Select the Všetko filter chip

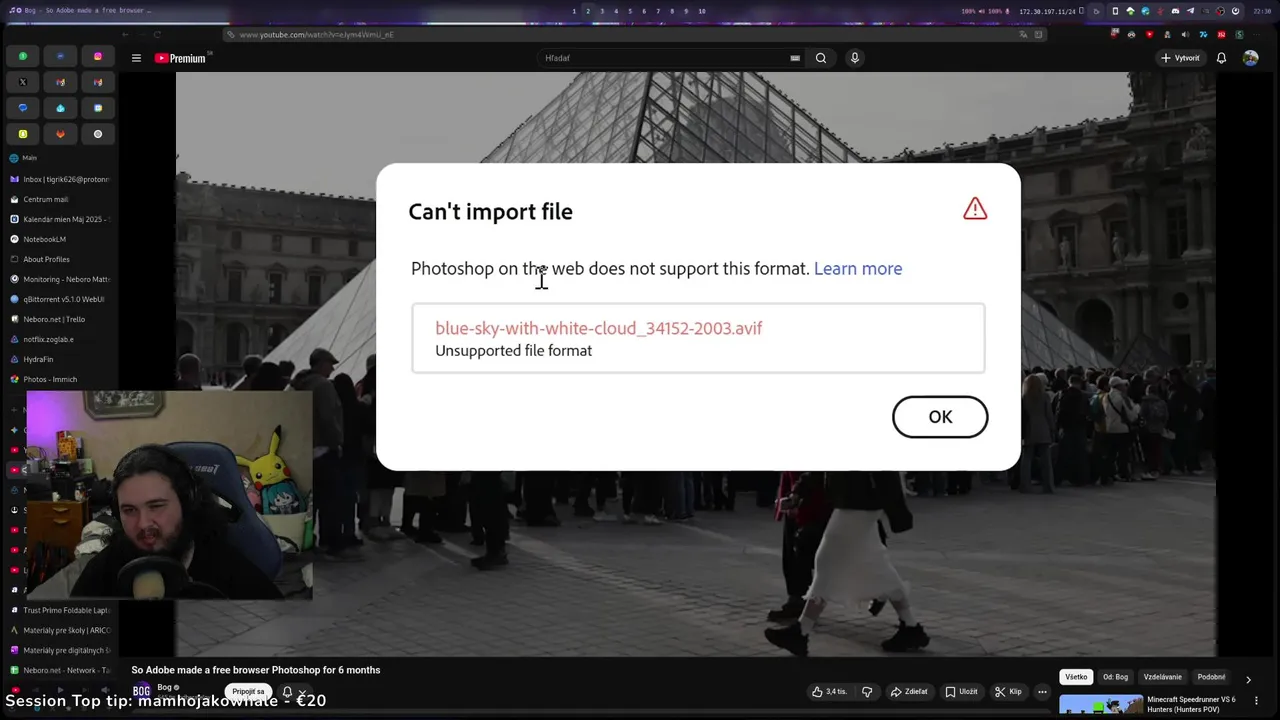[x=1076, y=677]
